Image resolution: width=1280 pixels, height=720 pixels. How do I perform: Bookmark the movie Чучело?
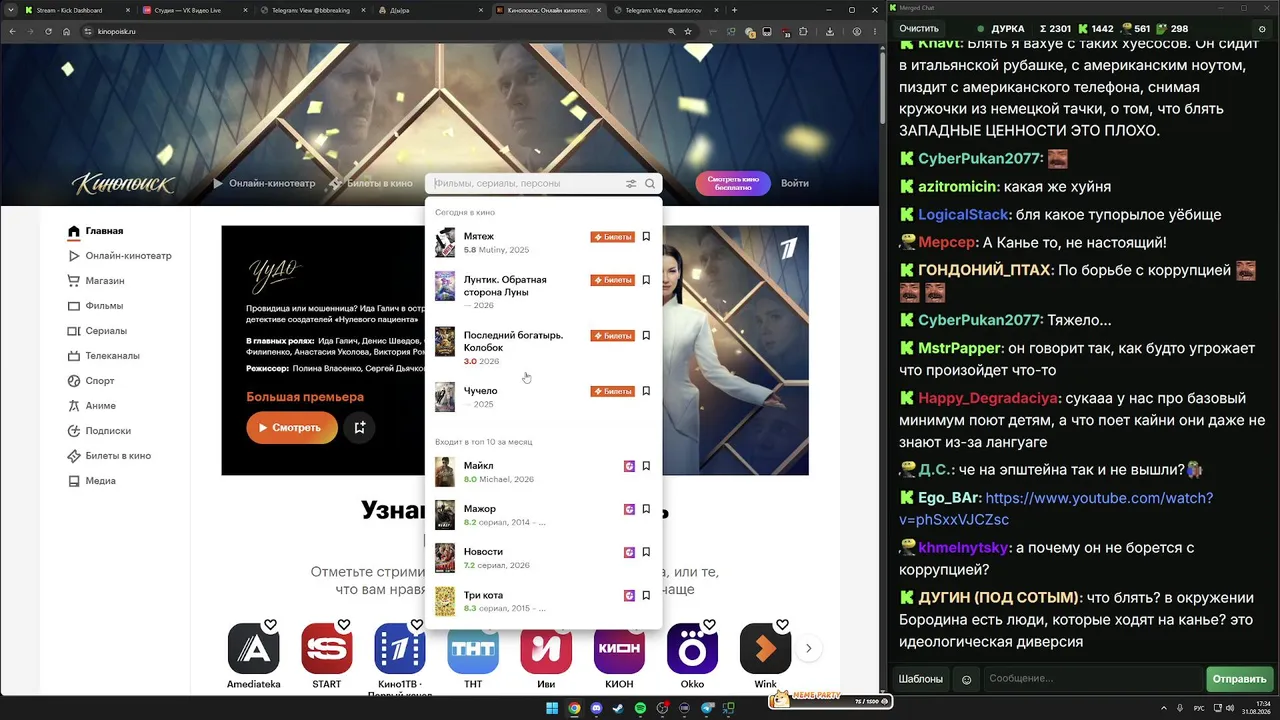646,391
